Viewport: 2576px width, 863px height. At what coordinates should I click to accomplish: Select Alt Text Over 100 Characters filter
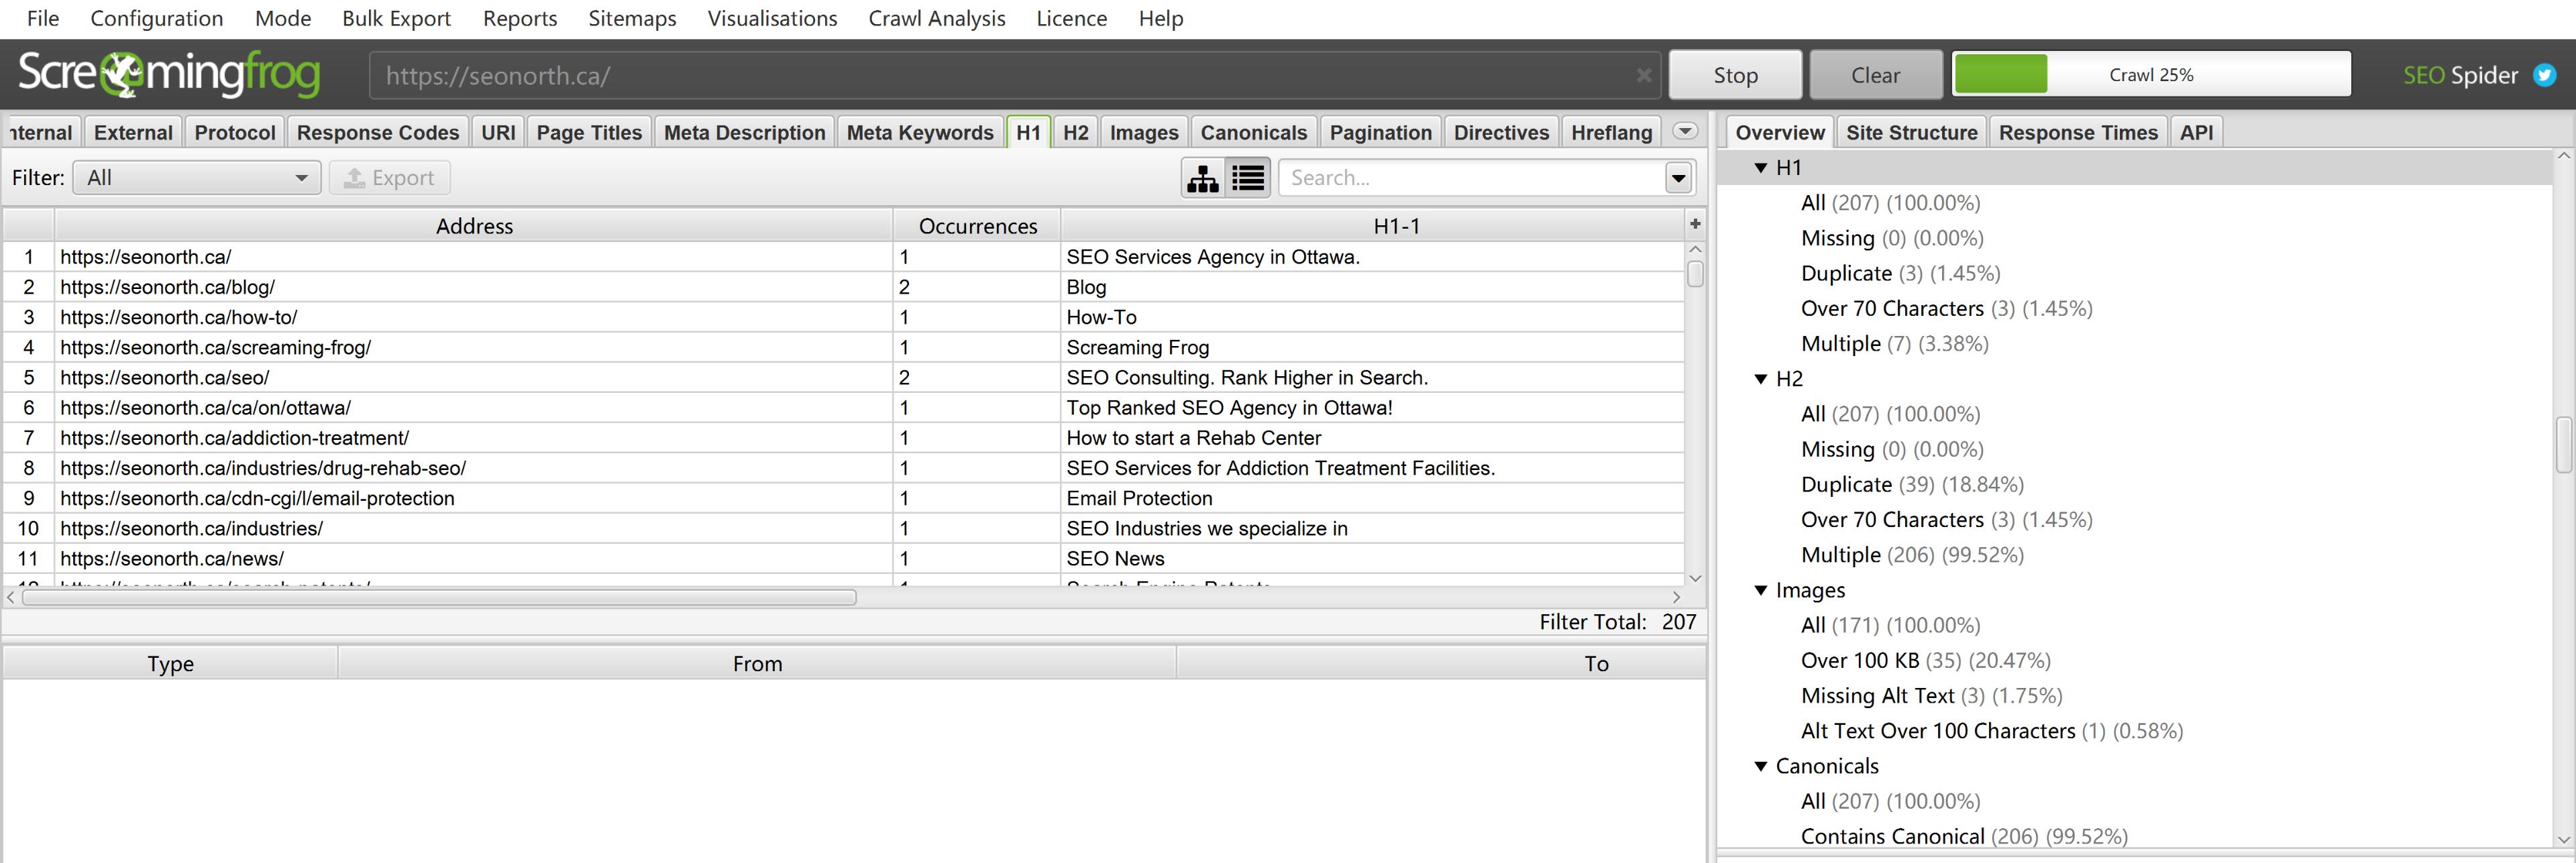point(1991,731)
